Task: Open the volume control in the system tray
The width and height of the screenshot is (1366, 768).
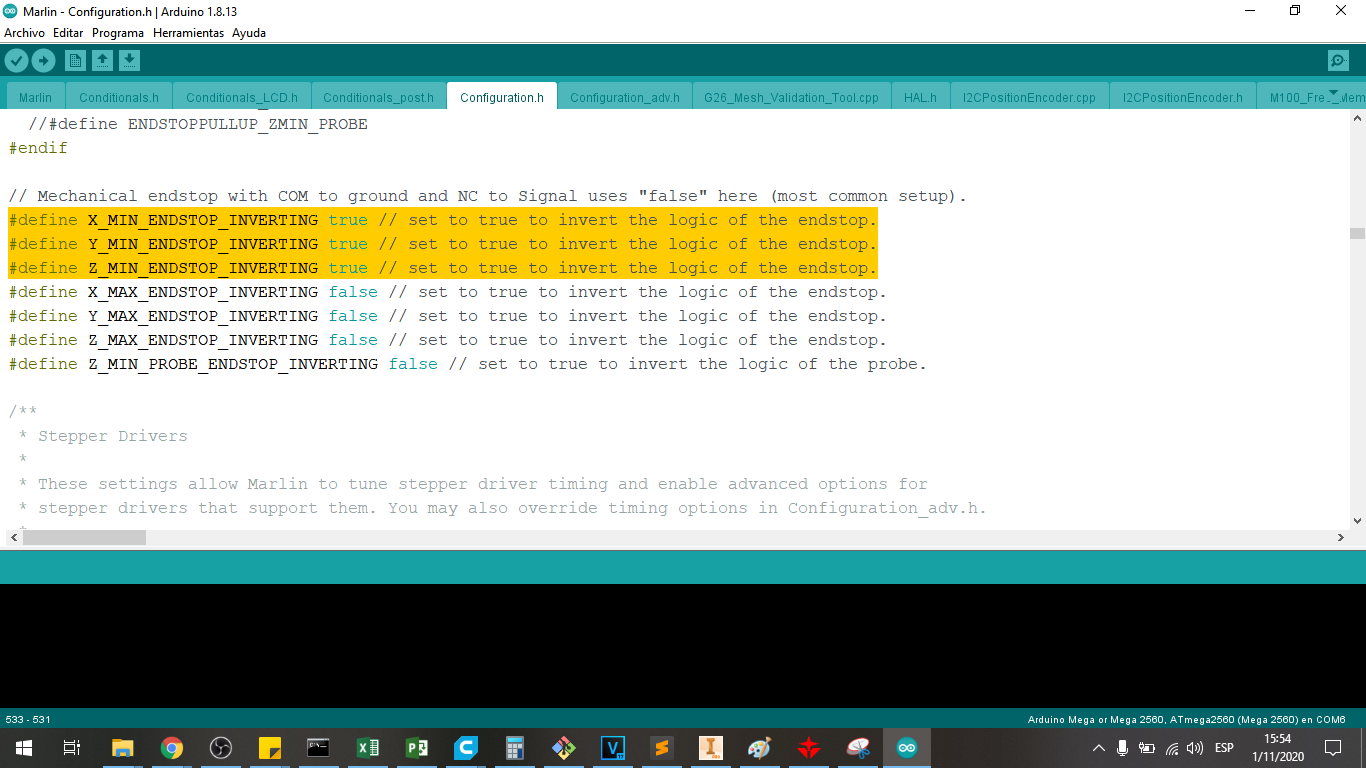Action: pos(1195,748)
